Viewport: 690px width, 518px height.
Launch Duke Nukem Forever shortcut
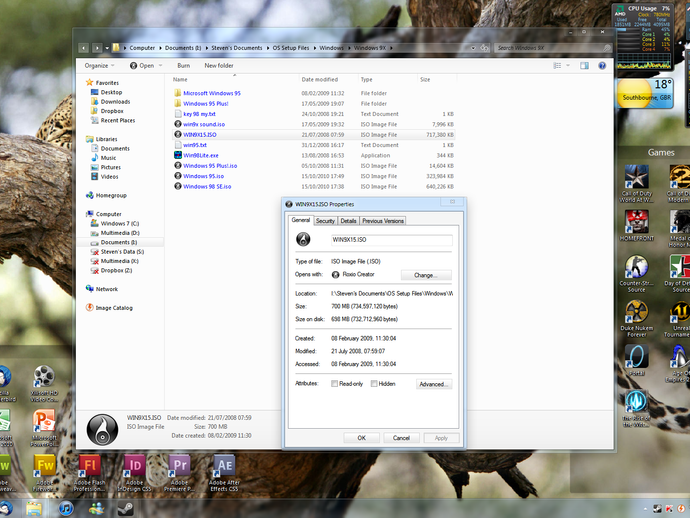tap(636, 319)
